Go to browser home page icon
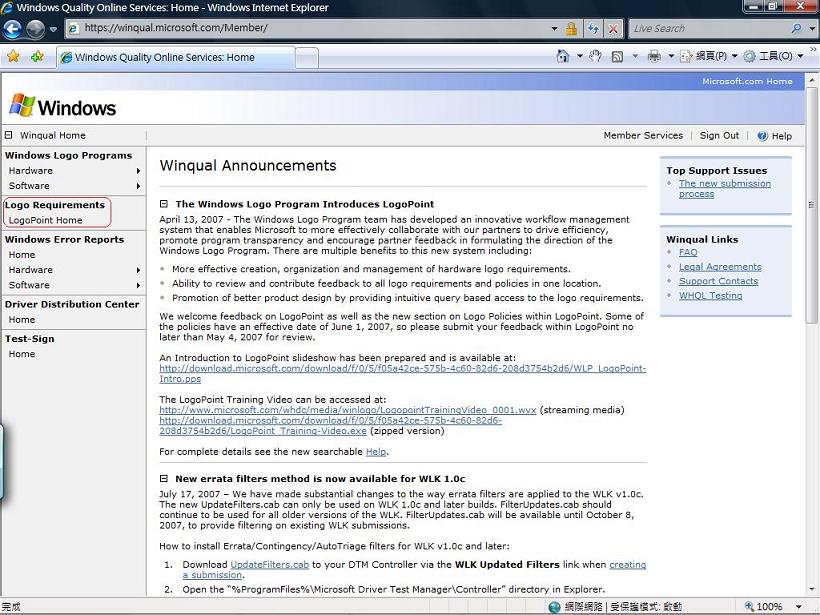Image resolution: width=820 pixels, height=615 pixels. (x=563, y=56)
